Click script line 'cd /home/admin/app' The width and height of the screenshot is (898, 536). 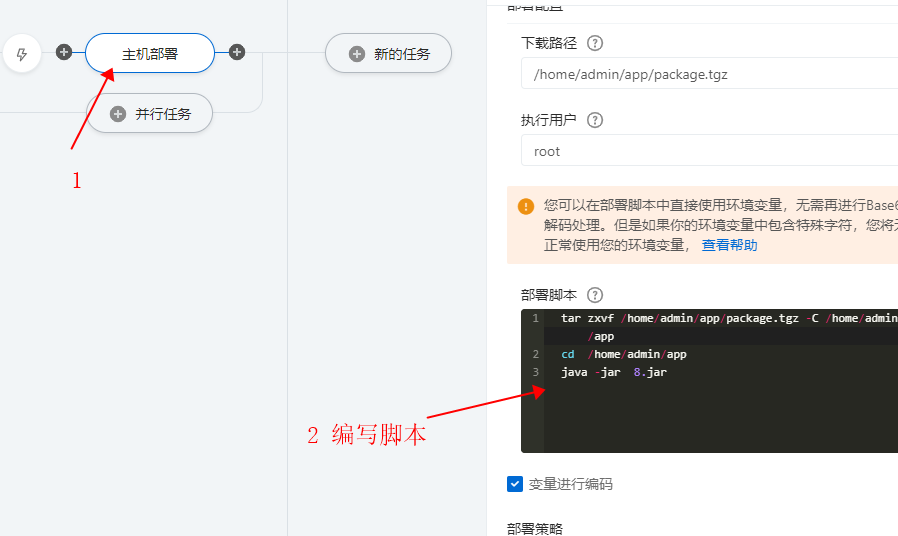[x=624, y=354]
